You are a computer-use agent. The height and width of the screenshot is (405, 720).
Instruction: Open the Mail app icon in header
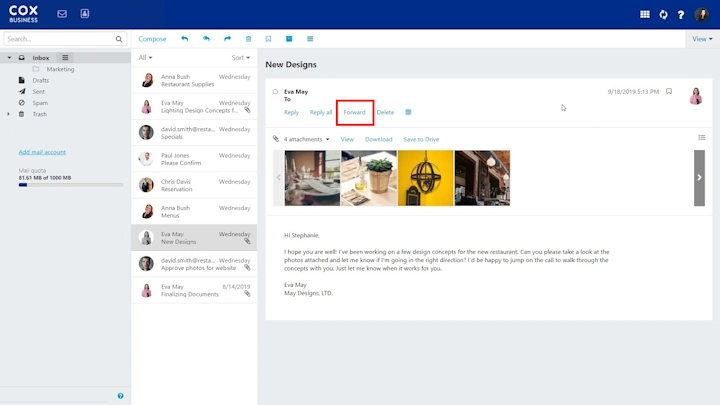(x=62, y=14)
